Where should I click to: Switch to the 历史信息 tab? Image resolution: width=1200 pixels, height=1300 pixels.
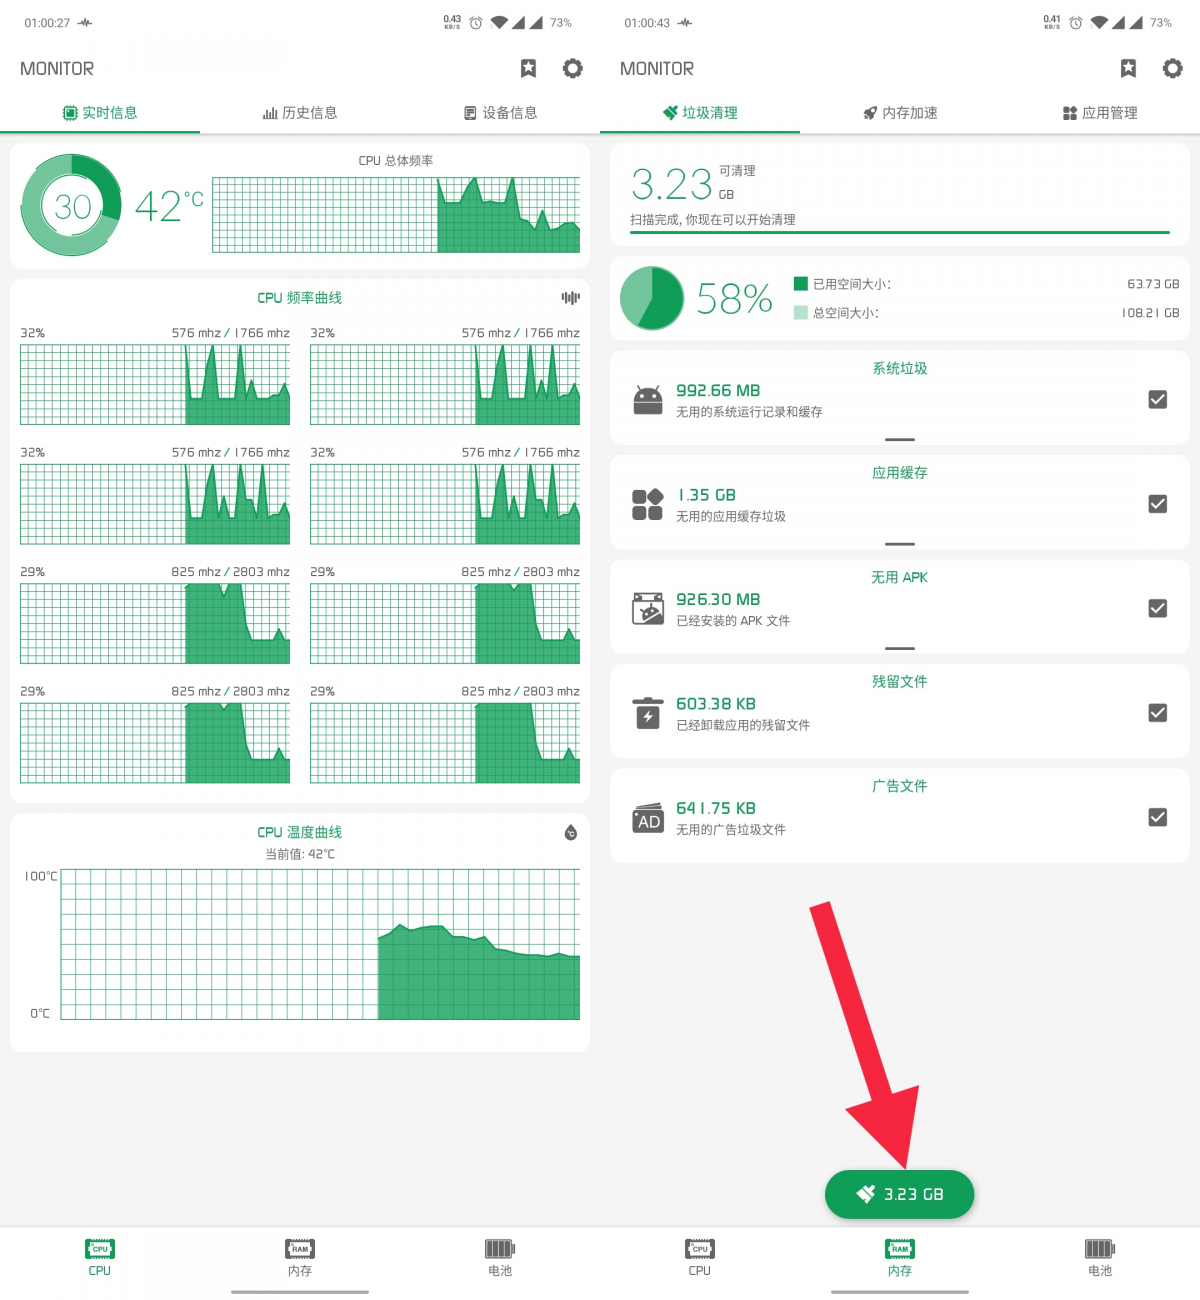tap(300, 113)
